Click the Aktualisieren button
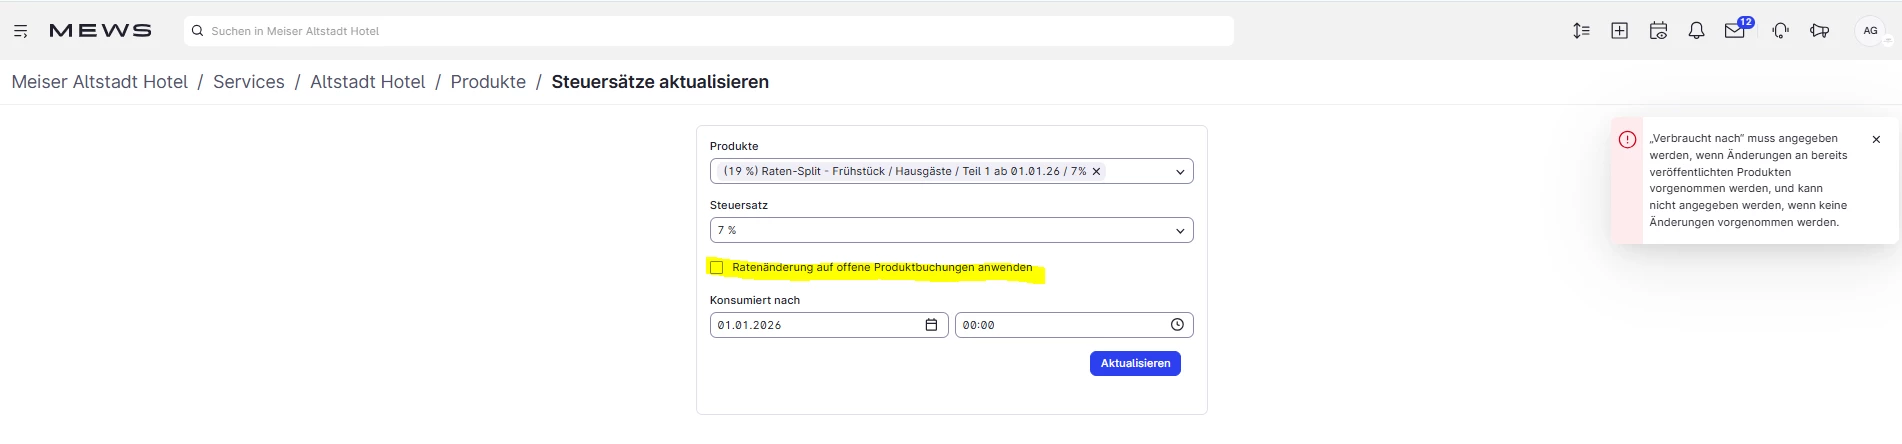This screenshot has height=444, width=1902. pos(1135,363)
